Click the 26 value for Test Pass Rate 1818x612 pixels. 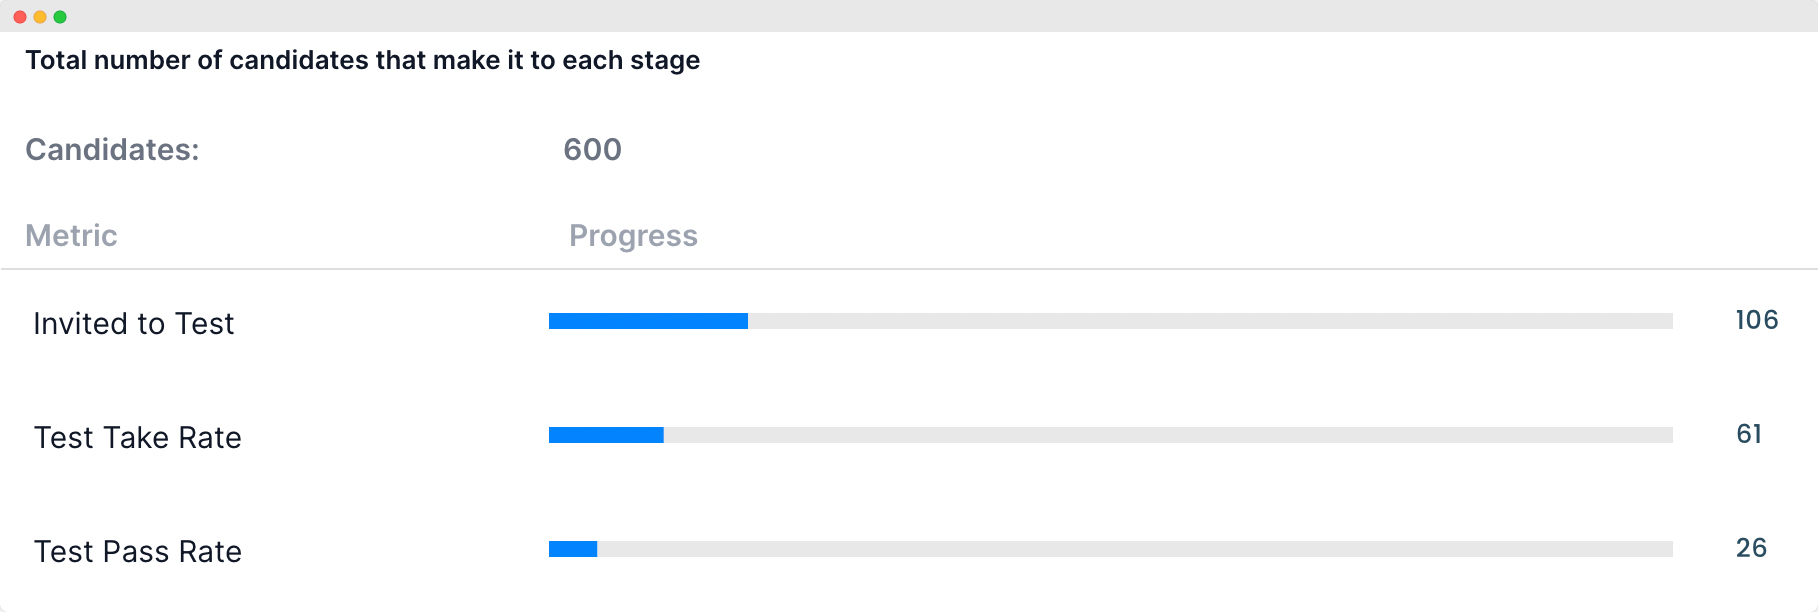tap(1751, 548)
